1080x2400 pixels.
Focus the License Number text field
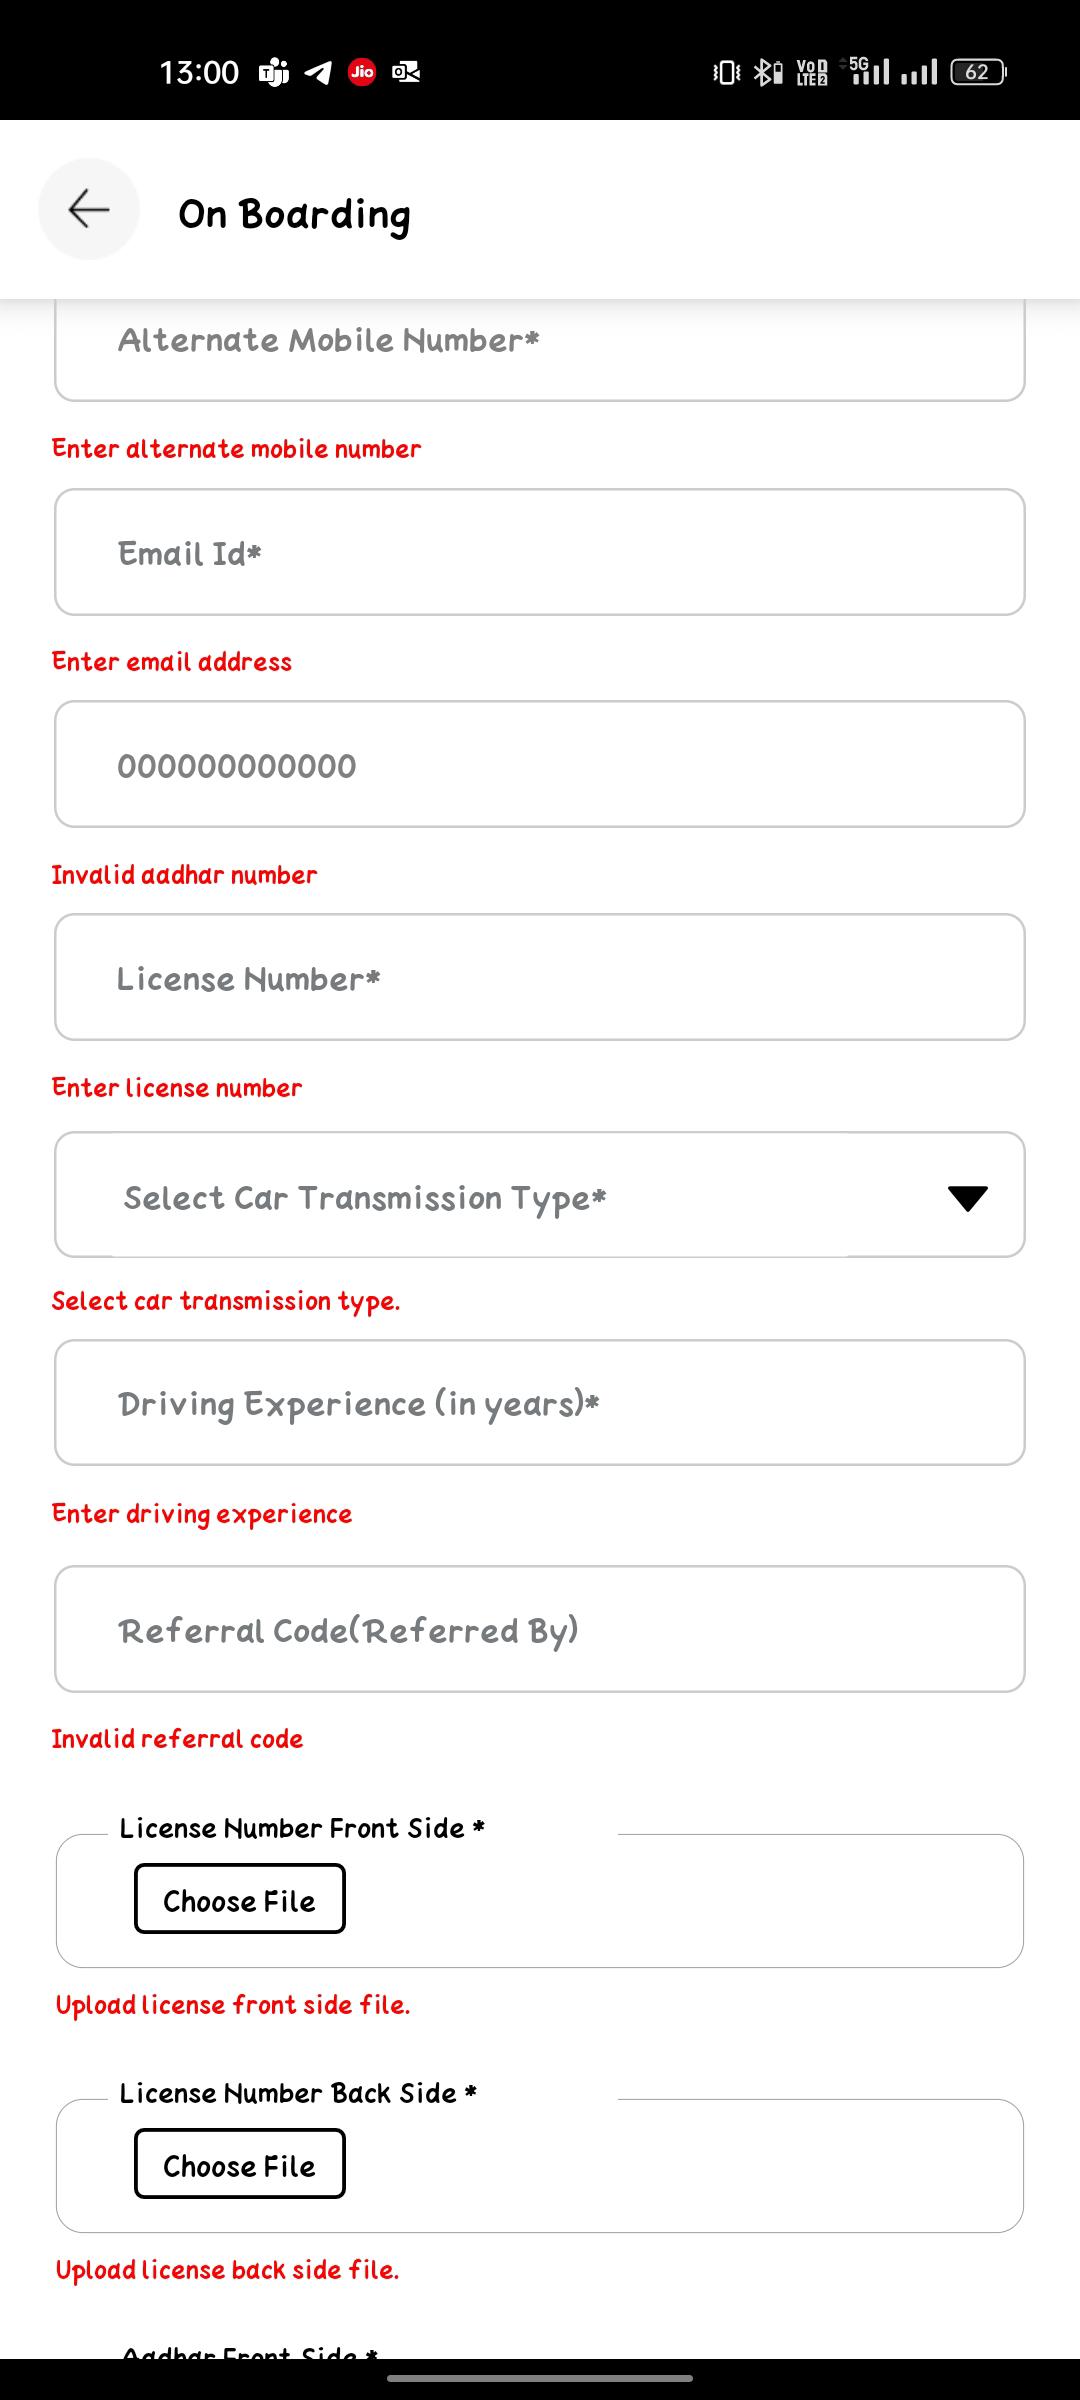point(540,977)
